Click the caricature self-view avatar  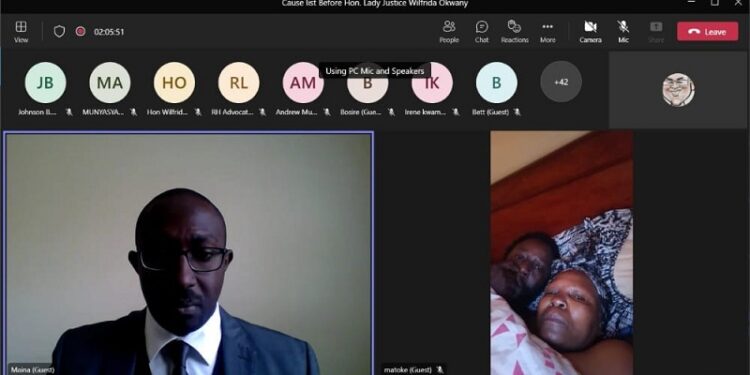[x=678, y=90]
